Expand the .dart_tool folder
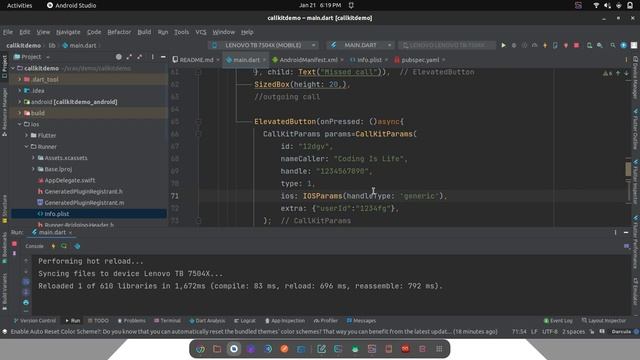 pyautogui.click(x=20, y=80)
